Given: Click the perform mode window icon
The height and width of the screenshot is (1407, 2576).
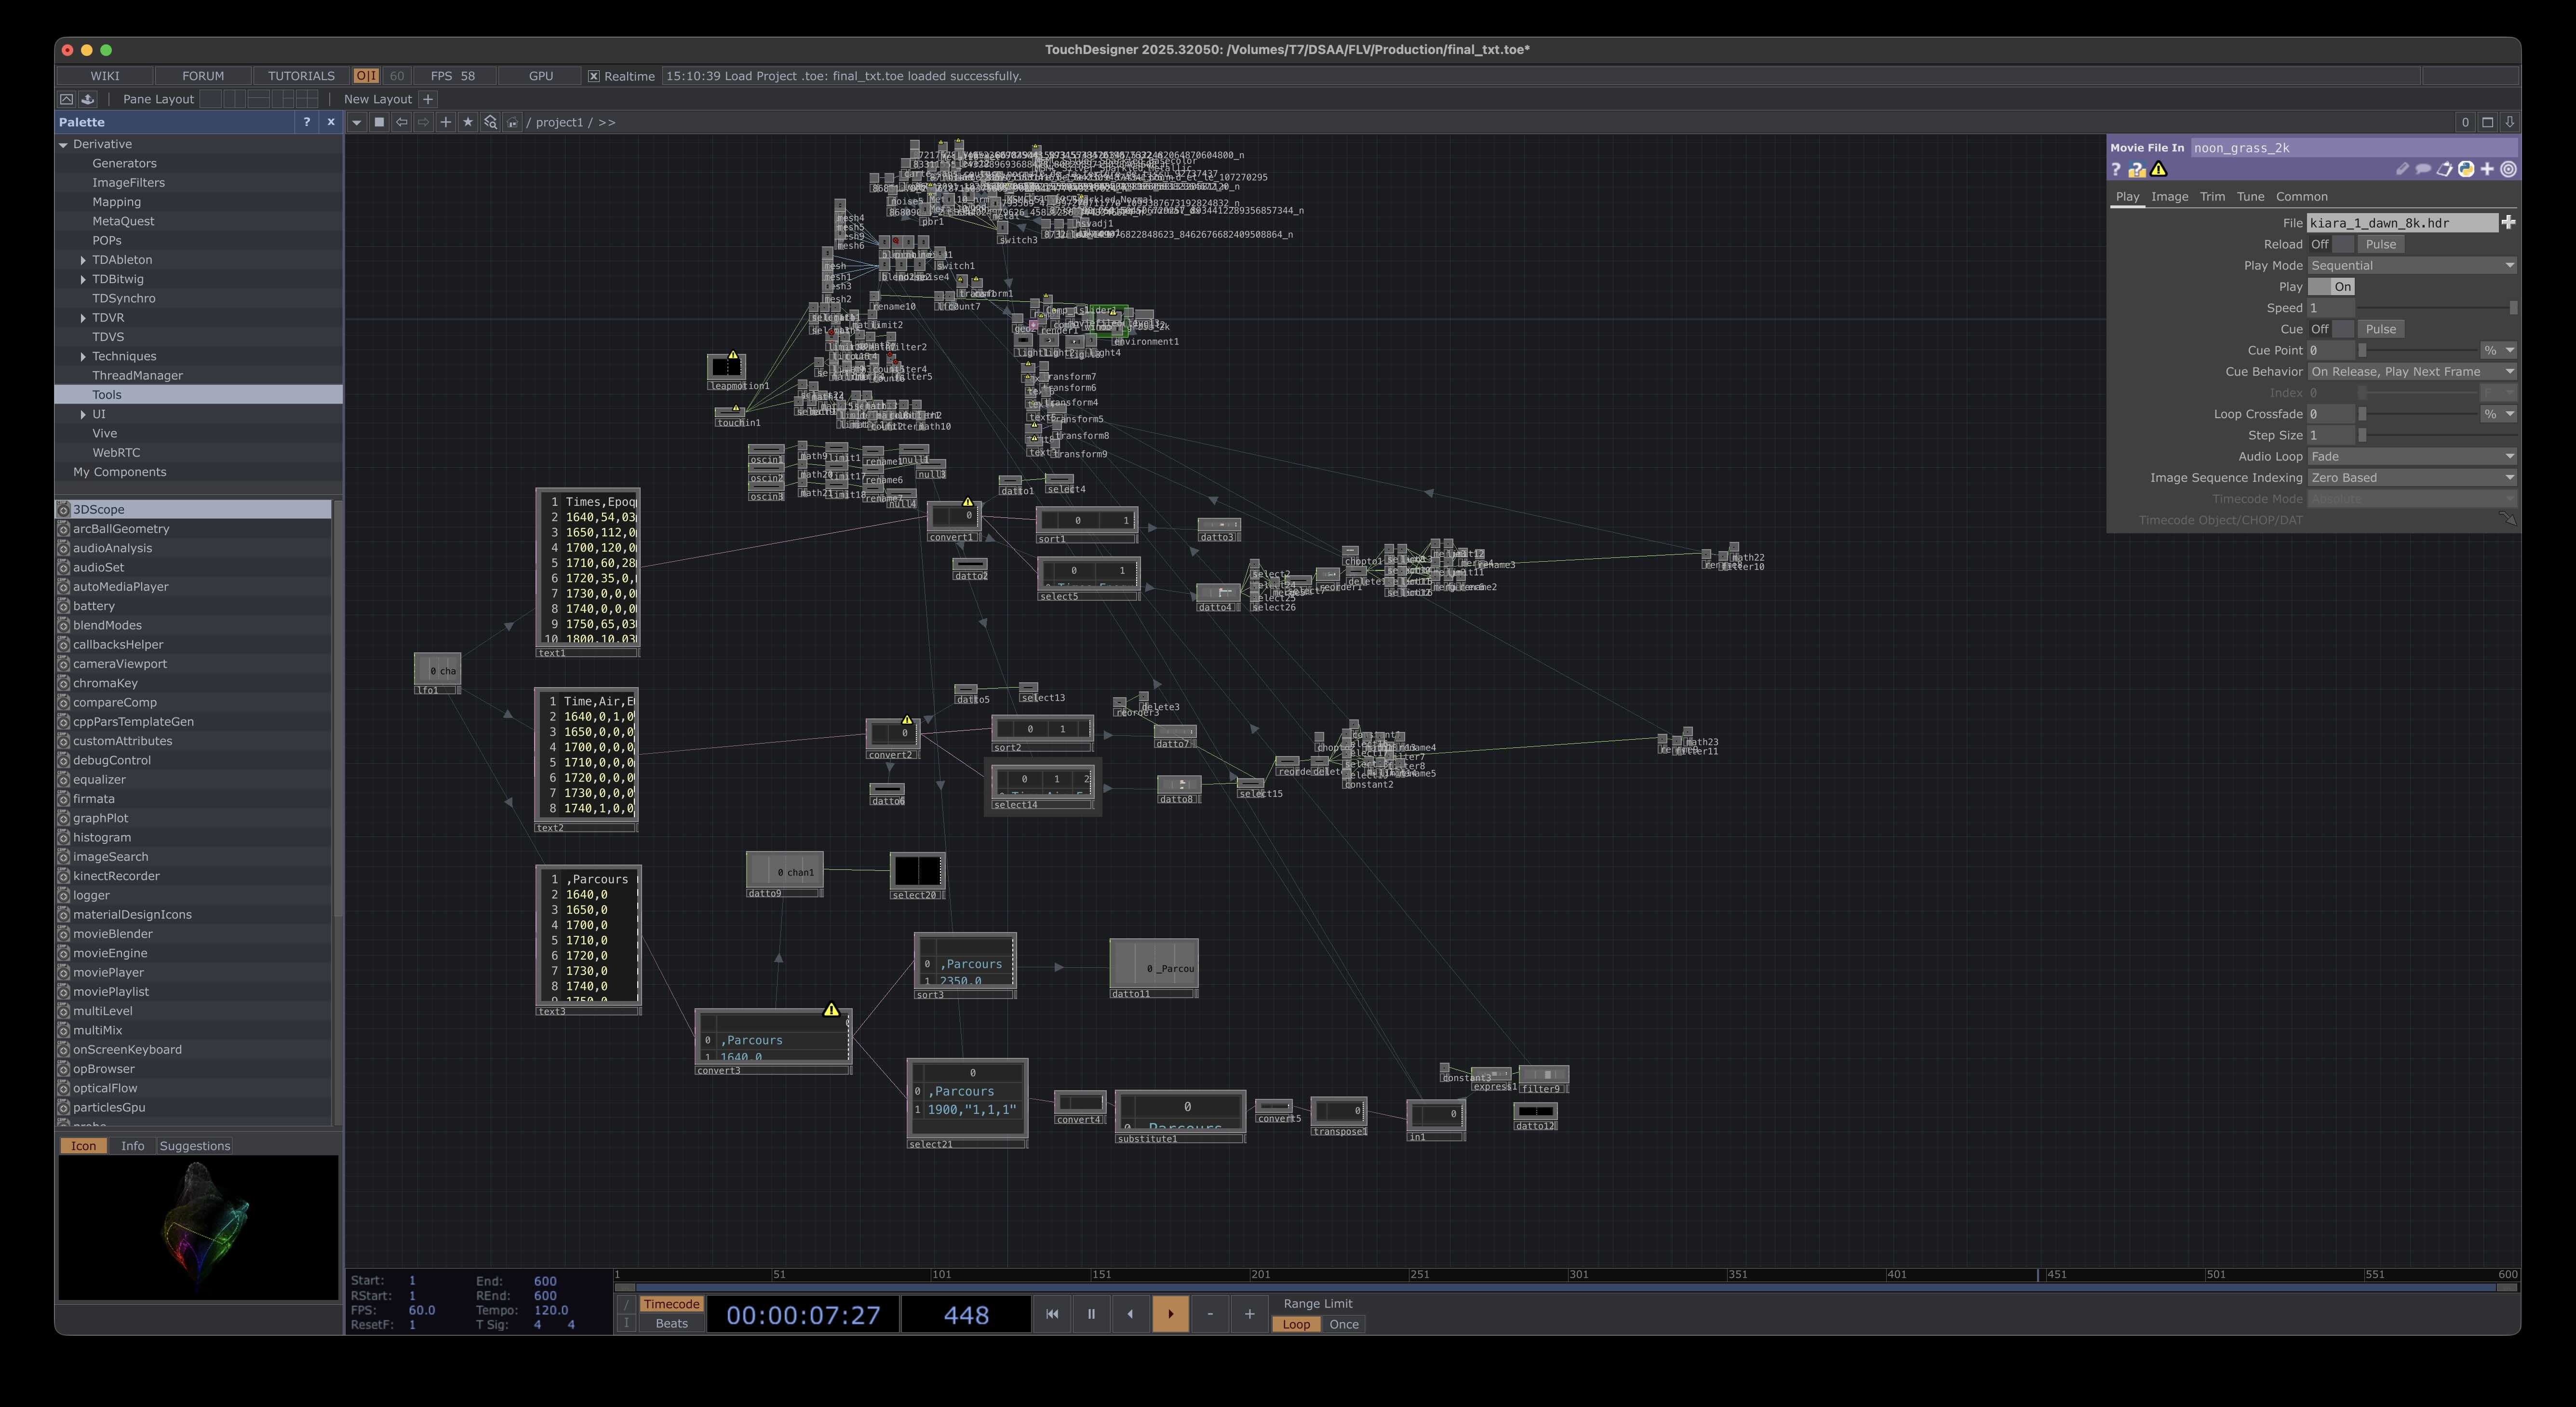Looking at the screenshot, I should point(66,99).
